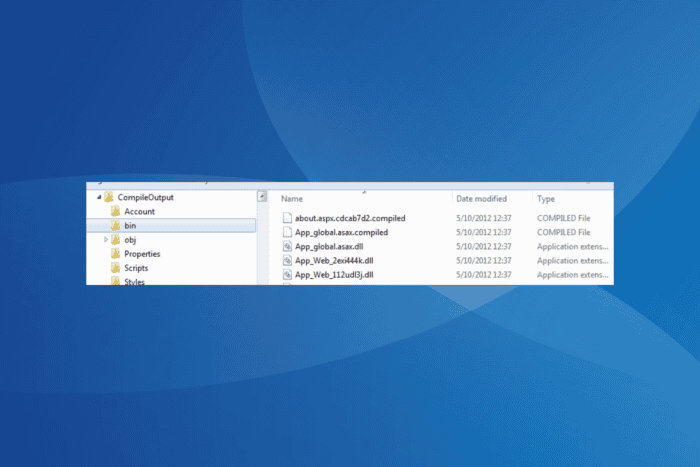This screenshot has height=467, width=700.
Task: Select the bin folder label
Action: click(130, 225)
